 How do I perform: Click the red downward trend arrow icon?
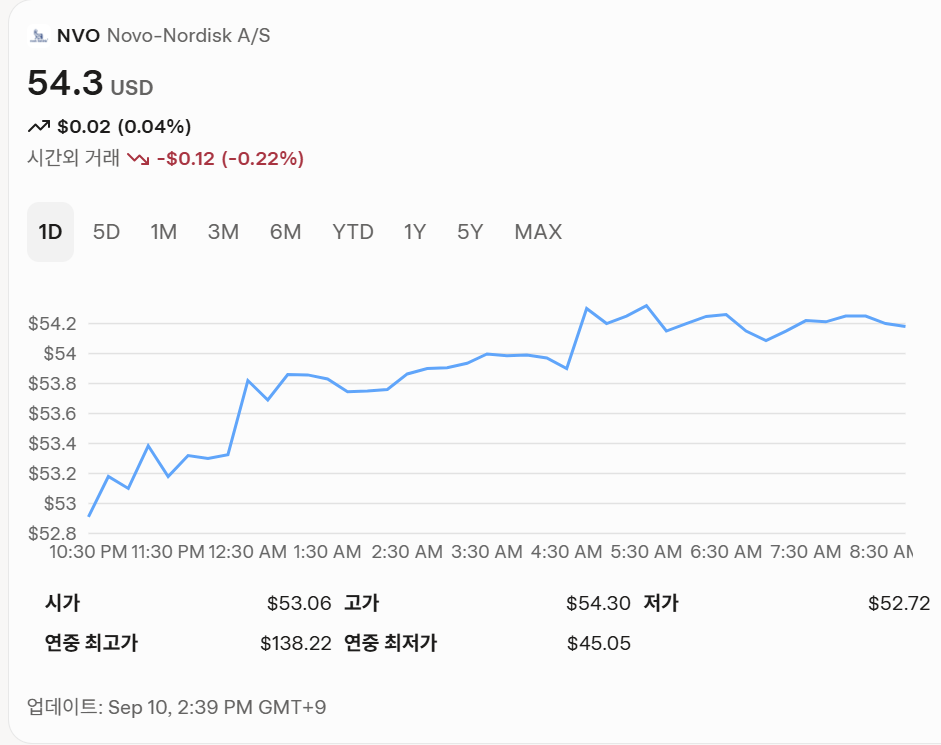[x=138, y=159]
